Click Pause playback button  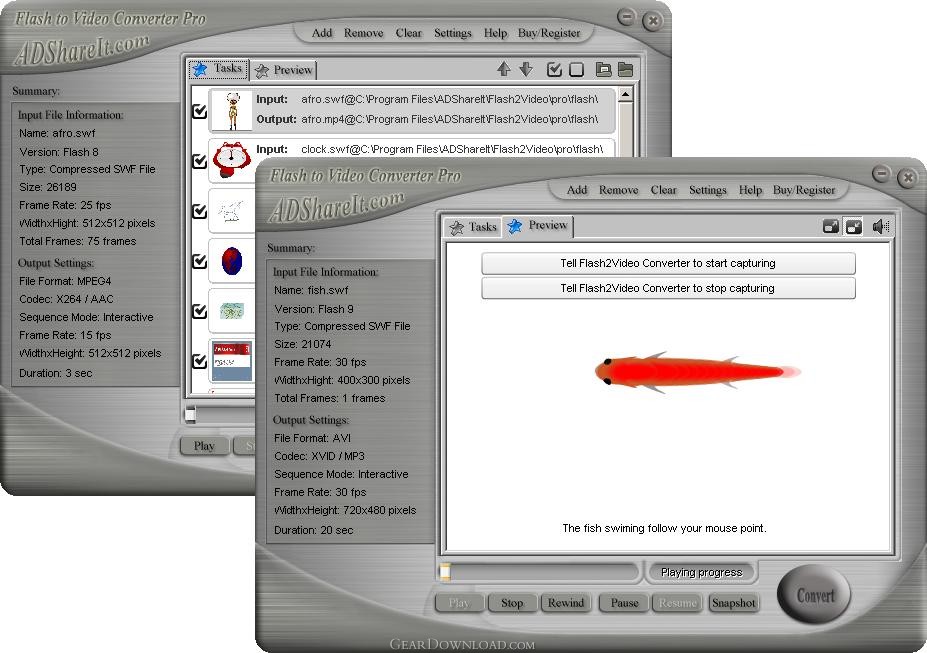[x=624, y=603]
